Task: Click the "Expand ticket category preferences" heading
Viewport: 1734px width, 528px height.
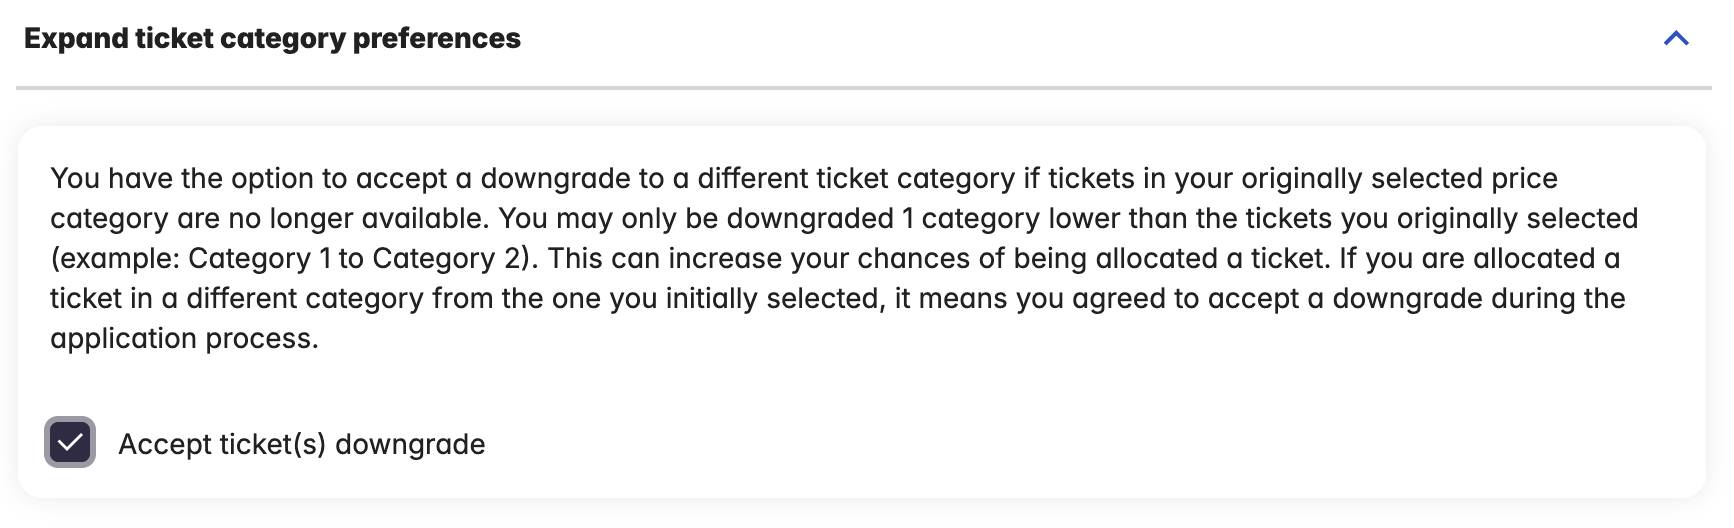Action: click(272, 39)
